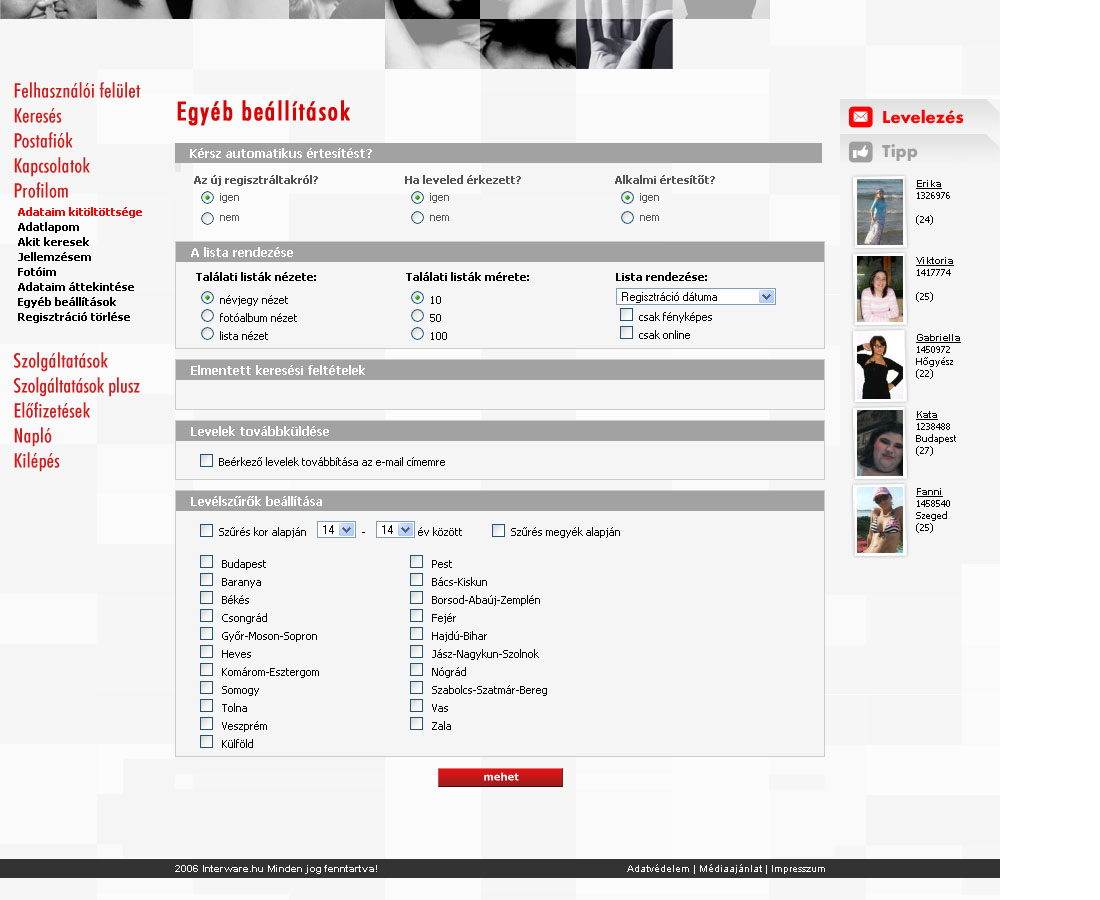Open 'Adataim áttekintése' submenu link
Image resolution: width=1100 pixels, height=900 pixels.
click(x=76, y=287)
